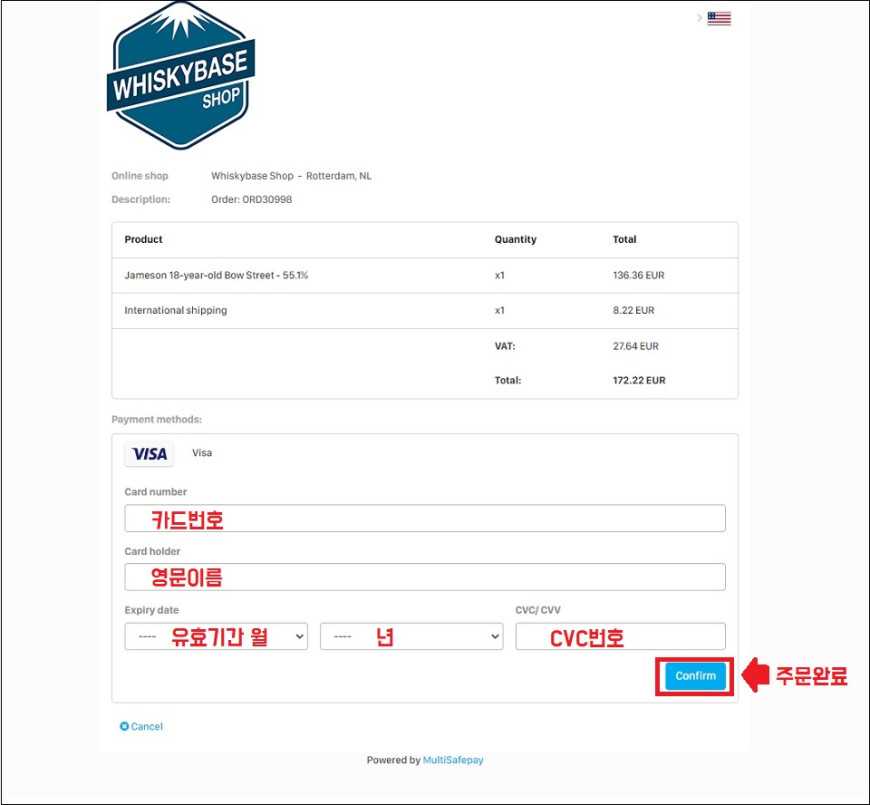
Task: Click the Jameson row quantity x1
Action: point(500,275)
